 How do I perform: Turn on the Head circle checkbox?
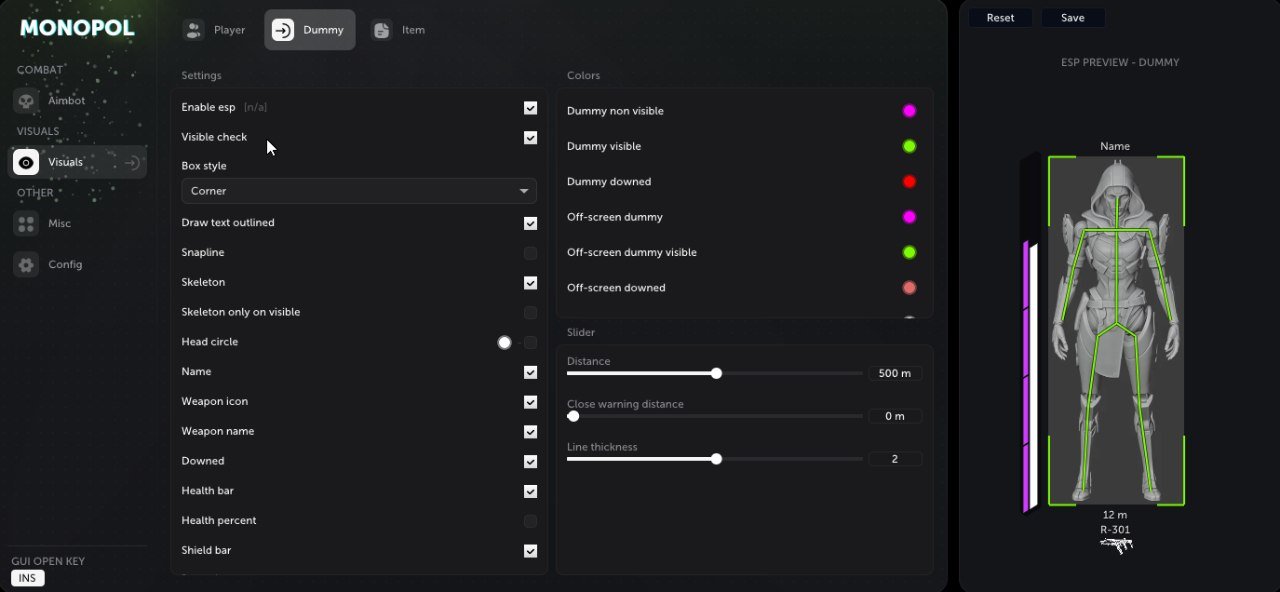pyautogui.click(x=530, y=343)
